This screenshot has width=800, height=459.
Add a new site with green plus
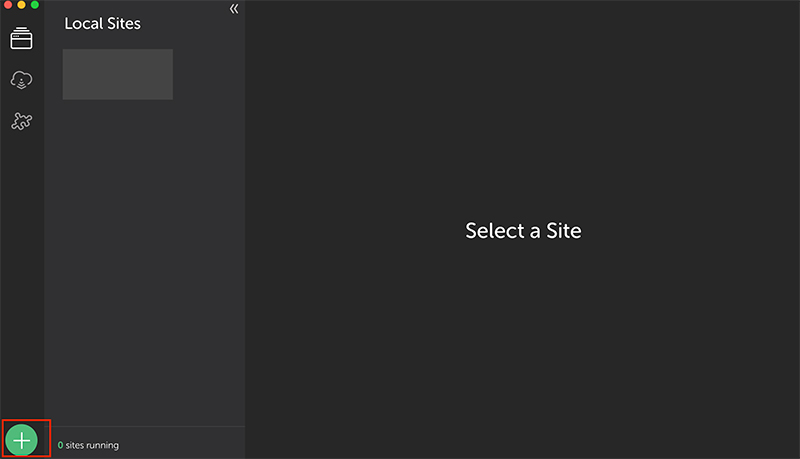coord(21,440)
